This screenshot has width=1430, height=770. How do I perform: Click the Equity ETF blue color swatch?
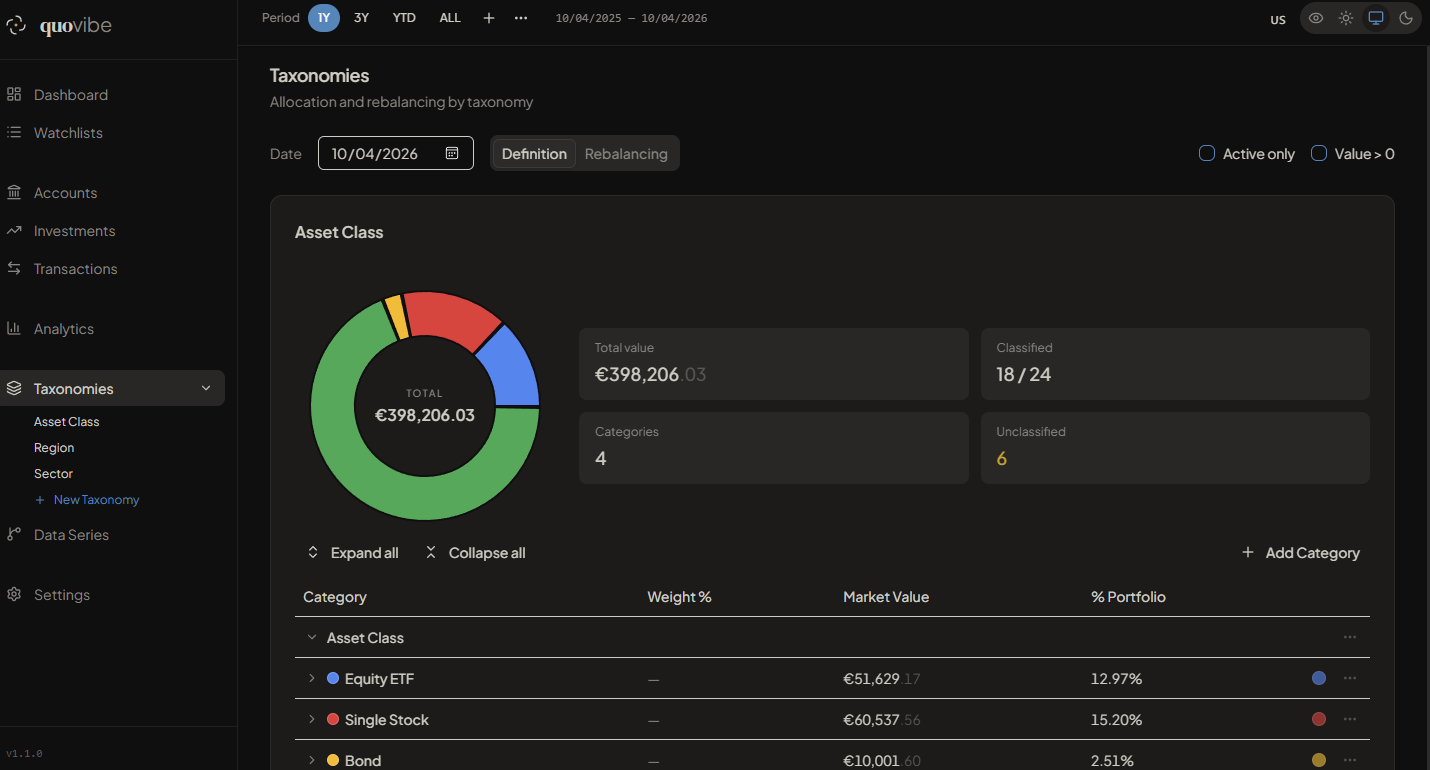(x=1319, y=678)
